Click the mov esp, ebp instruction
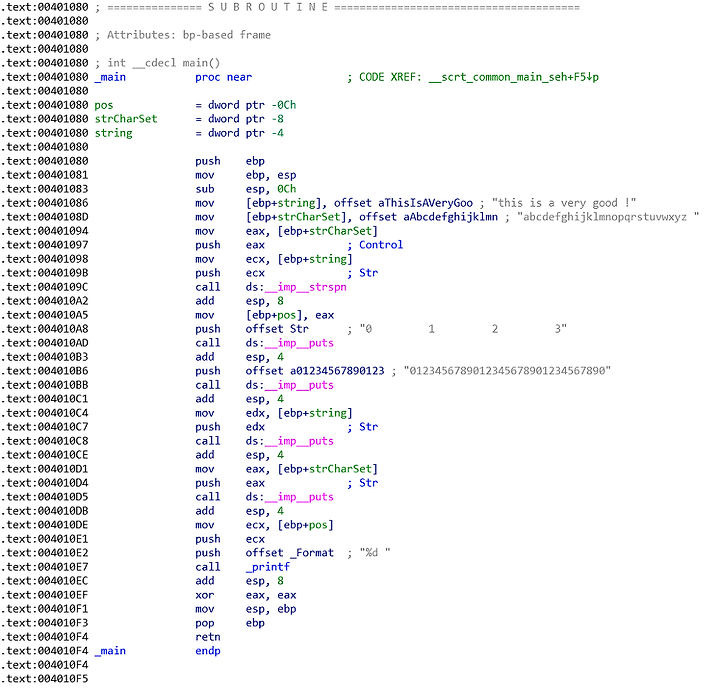 [246, 609]
